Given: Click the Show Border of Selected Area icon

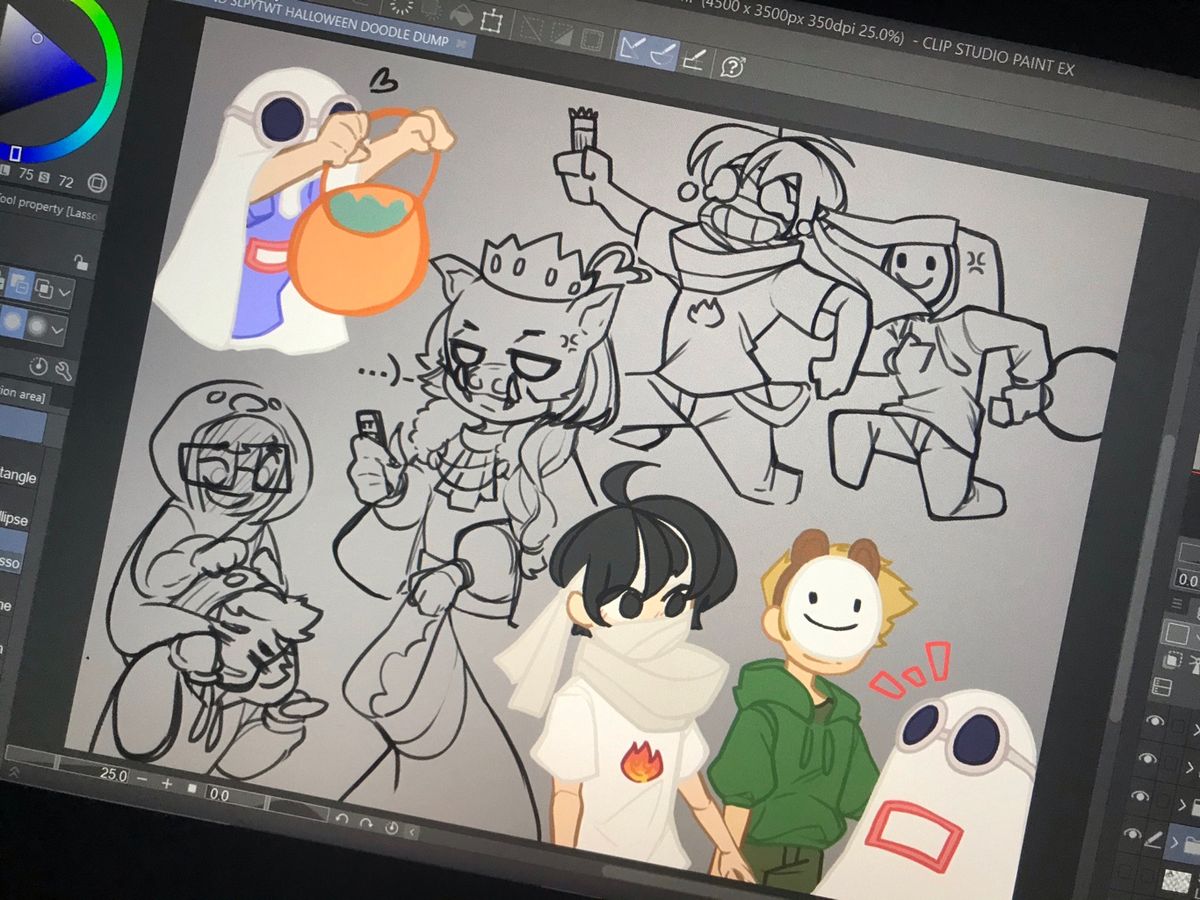Looking at the screenshot, I should (x=593, y=39).
